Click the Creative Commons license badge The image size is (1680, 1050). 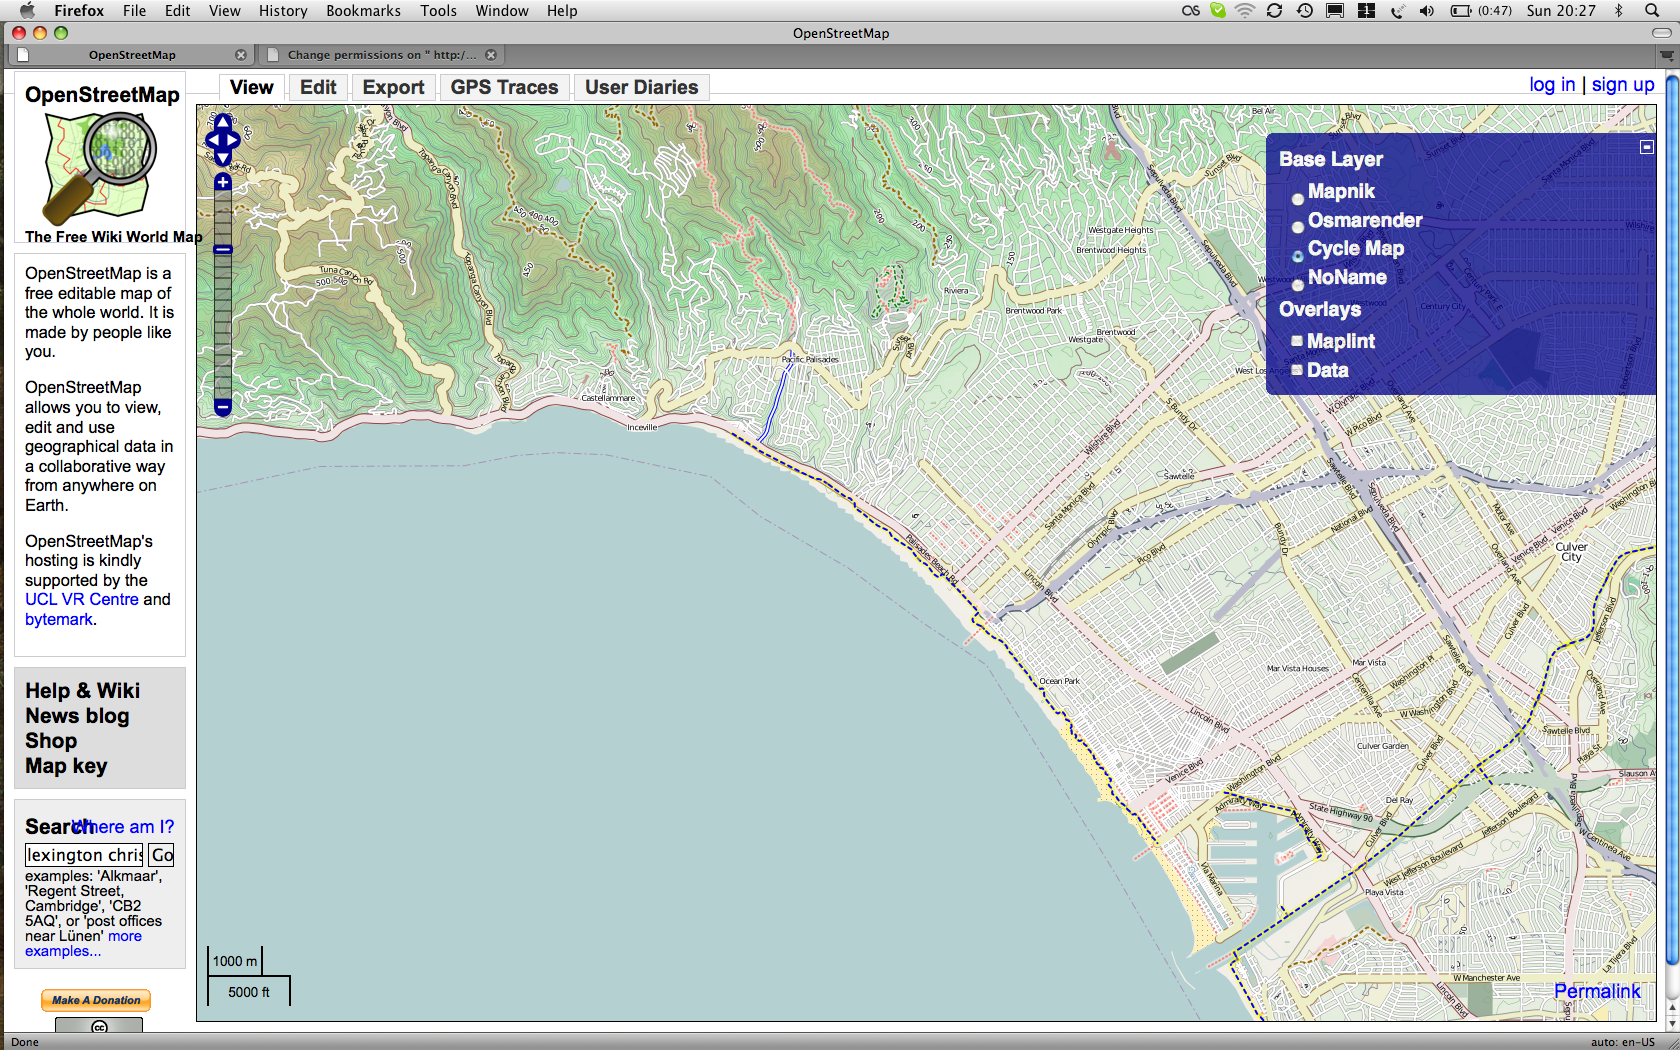click(99, 1026)
